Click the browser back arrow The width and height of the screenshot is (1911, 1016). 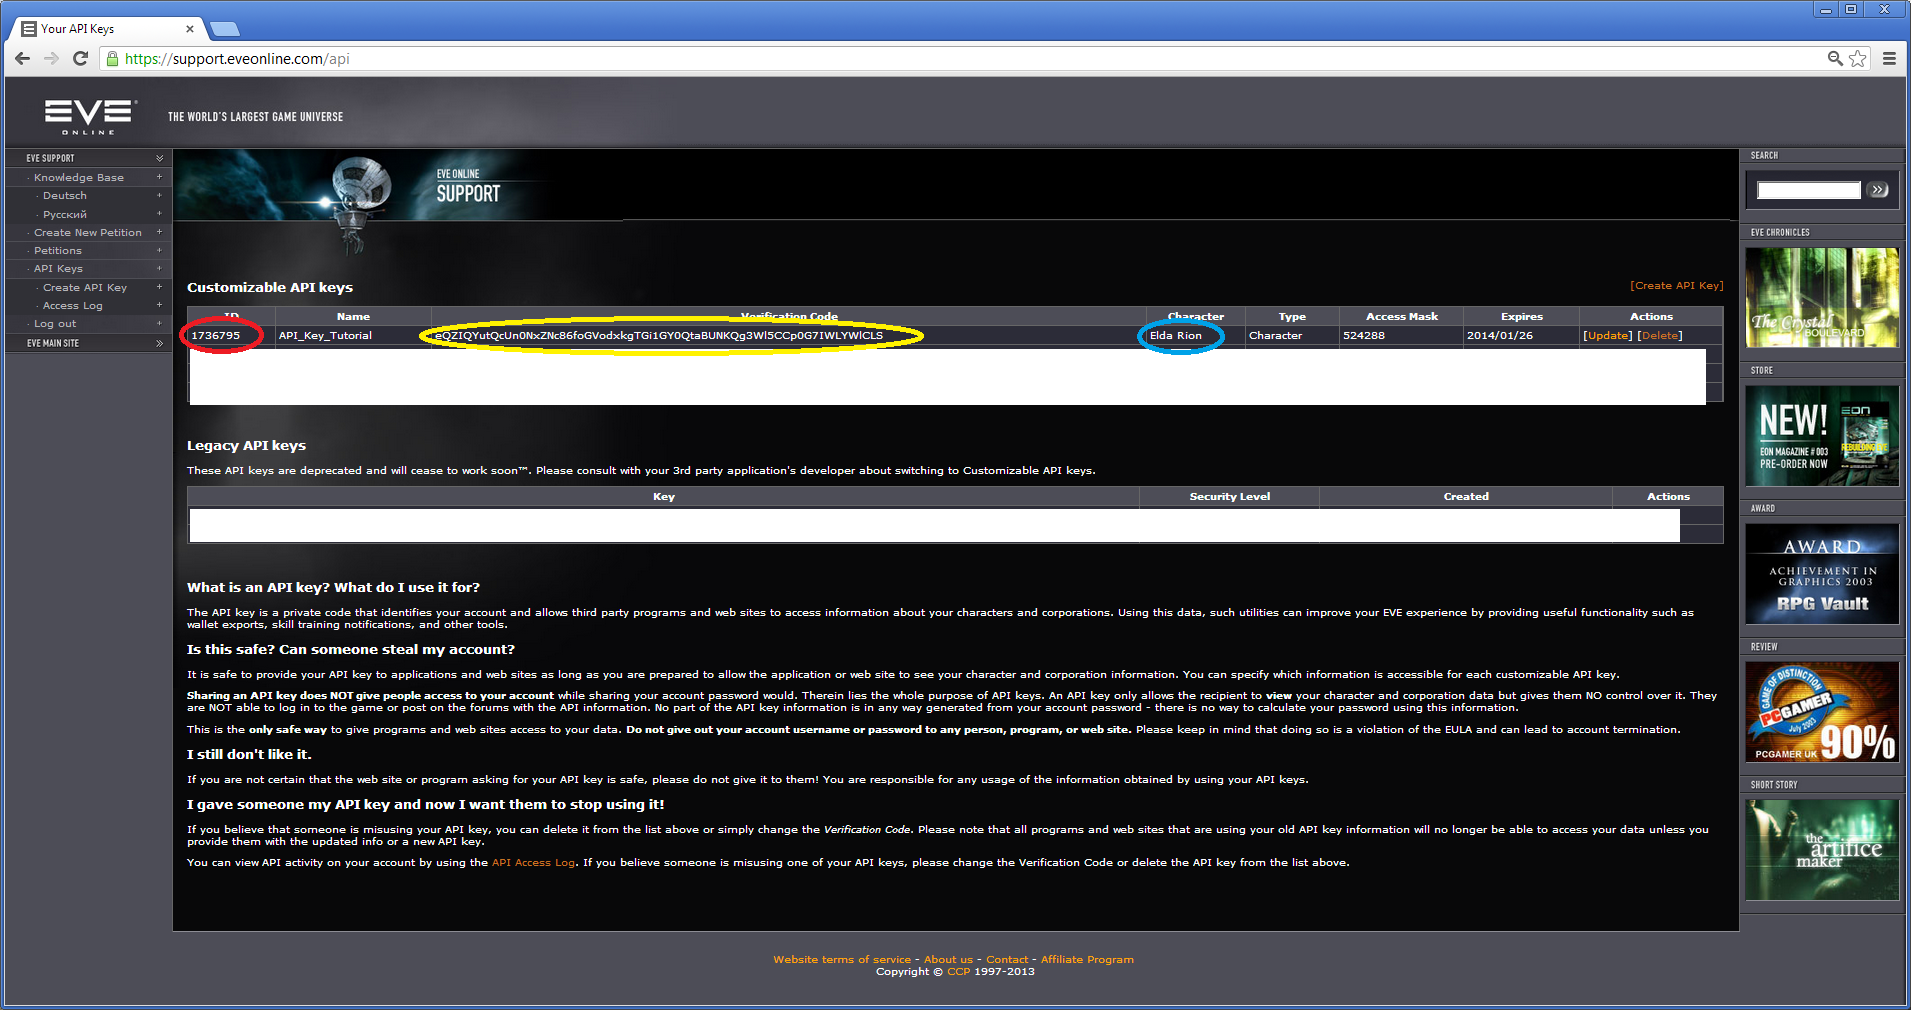click(x=23, y=59)
